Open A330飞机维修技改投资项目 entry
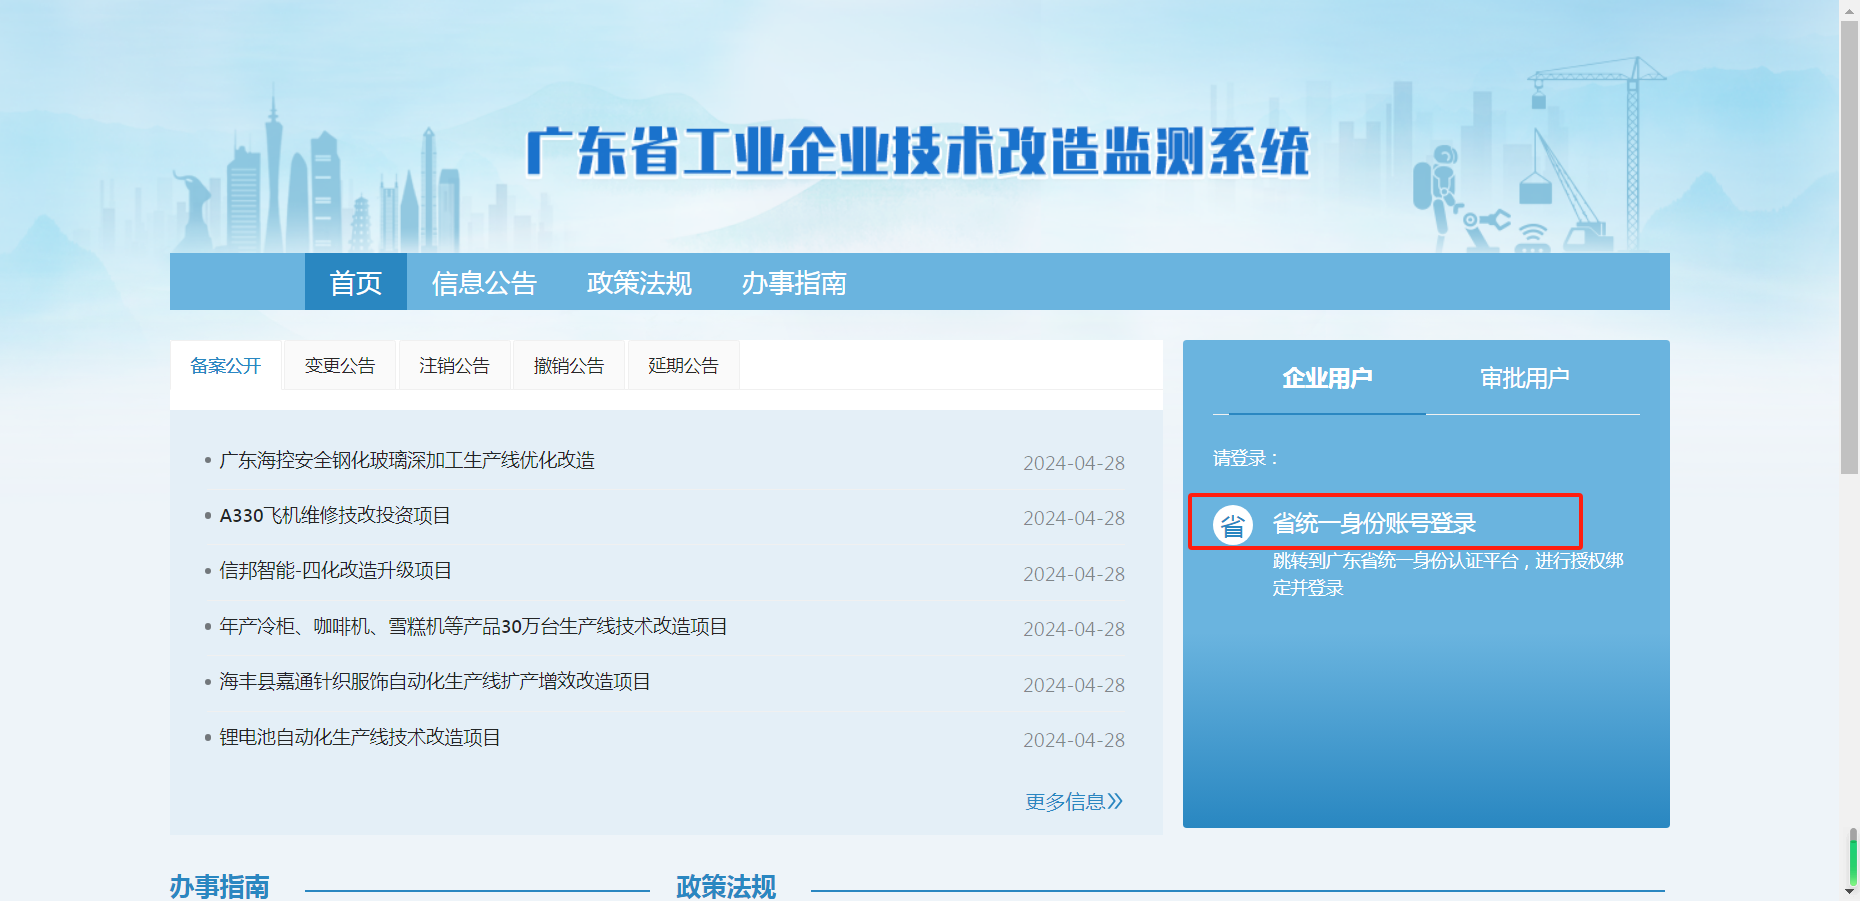The height and width of the screenshot is (901, 1860). [335, 516]
